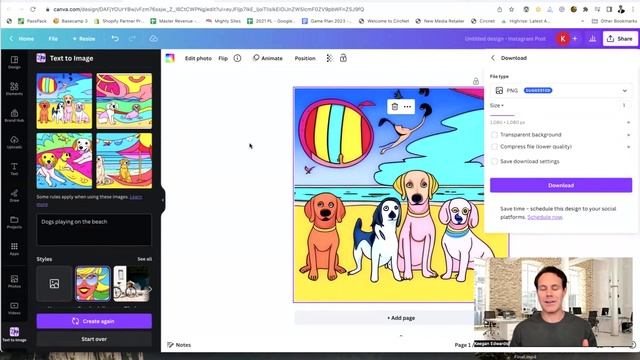Open the Apps sidebar tab
This screenshot has height=360, width=640.
click(14, 249)
